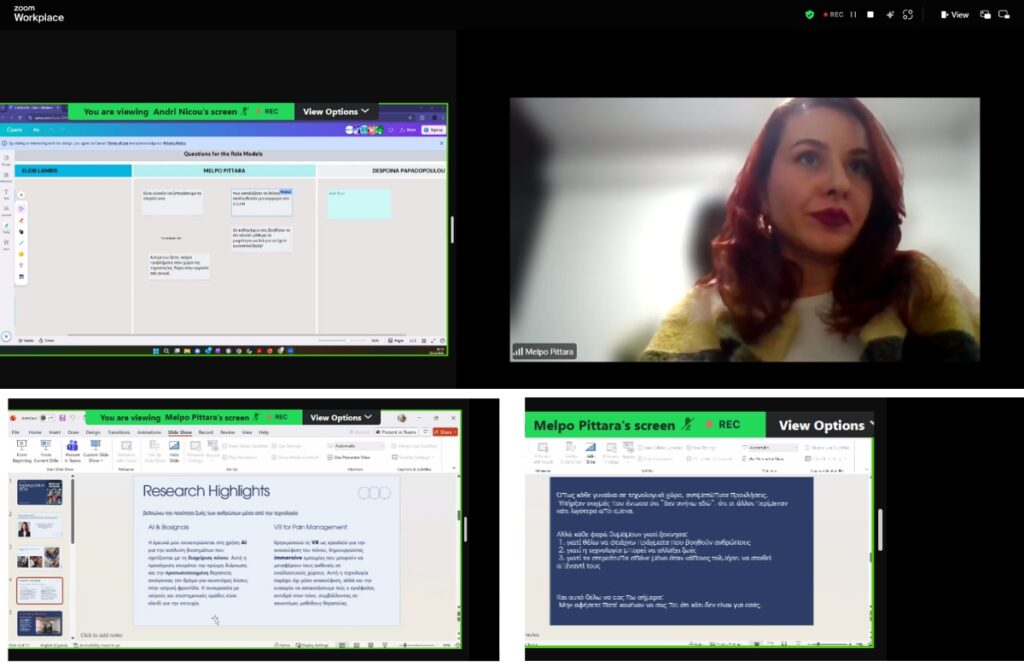
Task: Click the Zoom Apps capture icon
Action: tap(908, 15)
